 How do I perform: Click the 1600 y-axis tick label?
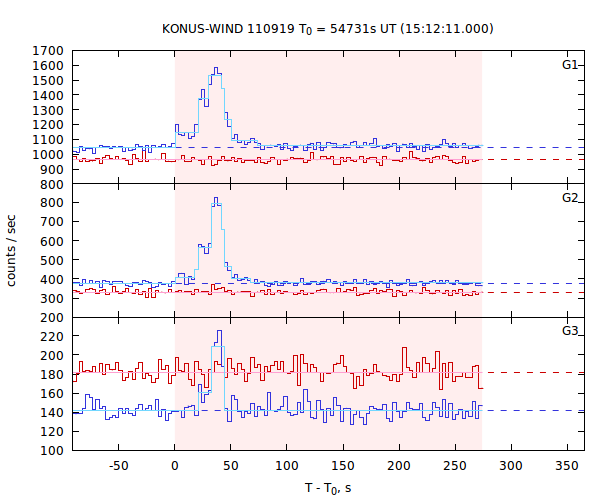pos(48,66)
